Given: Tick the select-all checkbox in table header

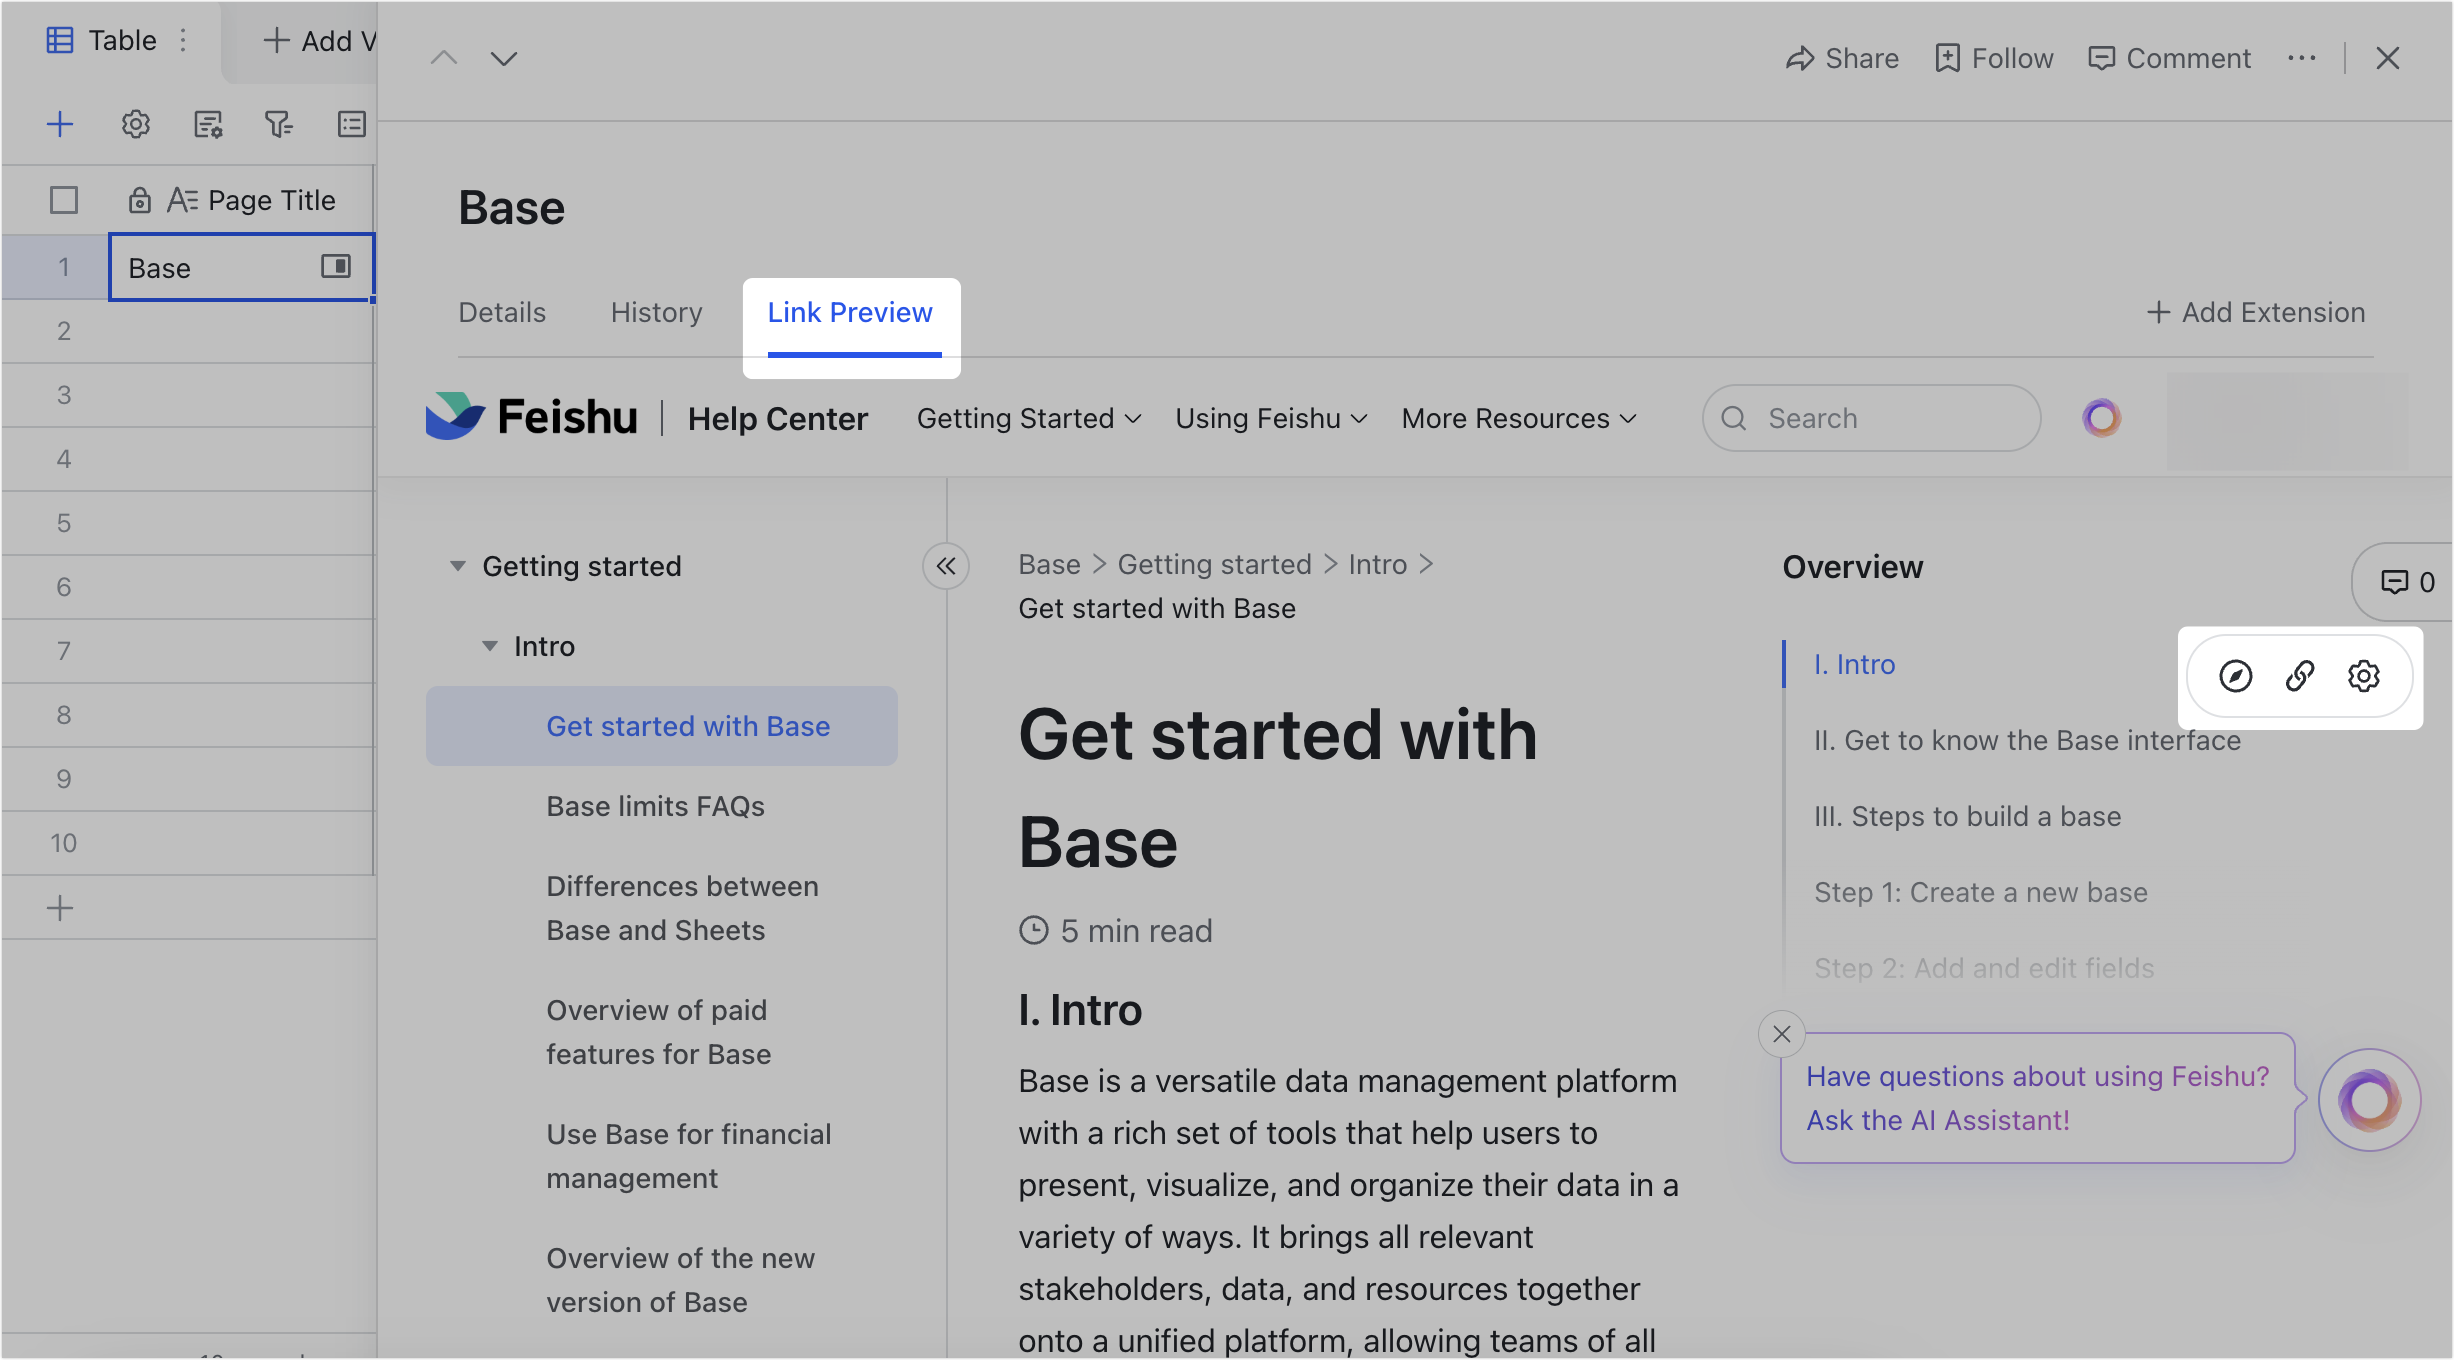Looking at the screenshot, I should [64, 200].
